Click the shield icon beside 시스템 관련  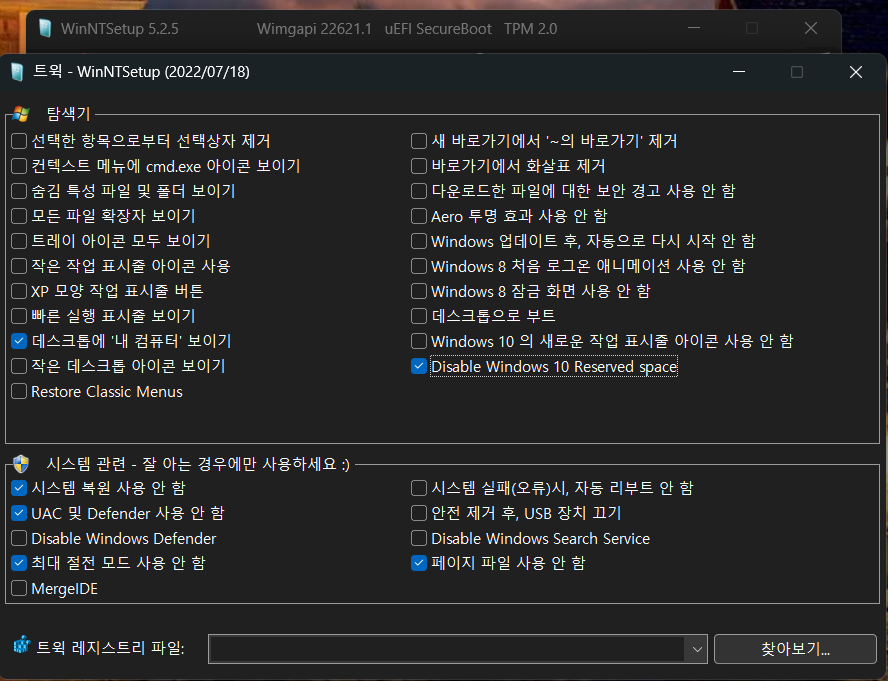point(21,464)
